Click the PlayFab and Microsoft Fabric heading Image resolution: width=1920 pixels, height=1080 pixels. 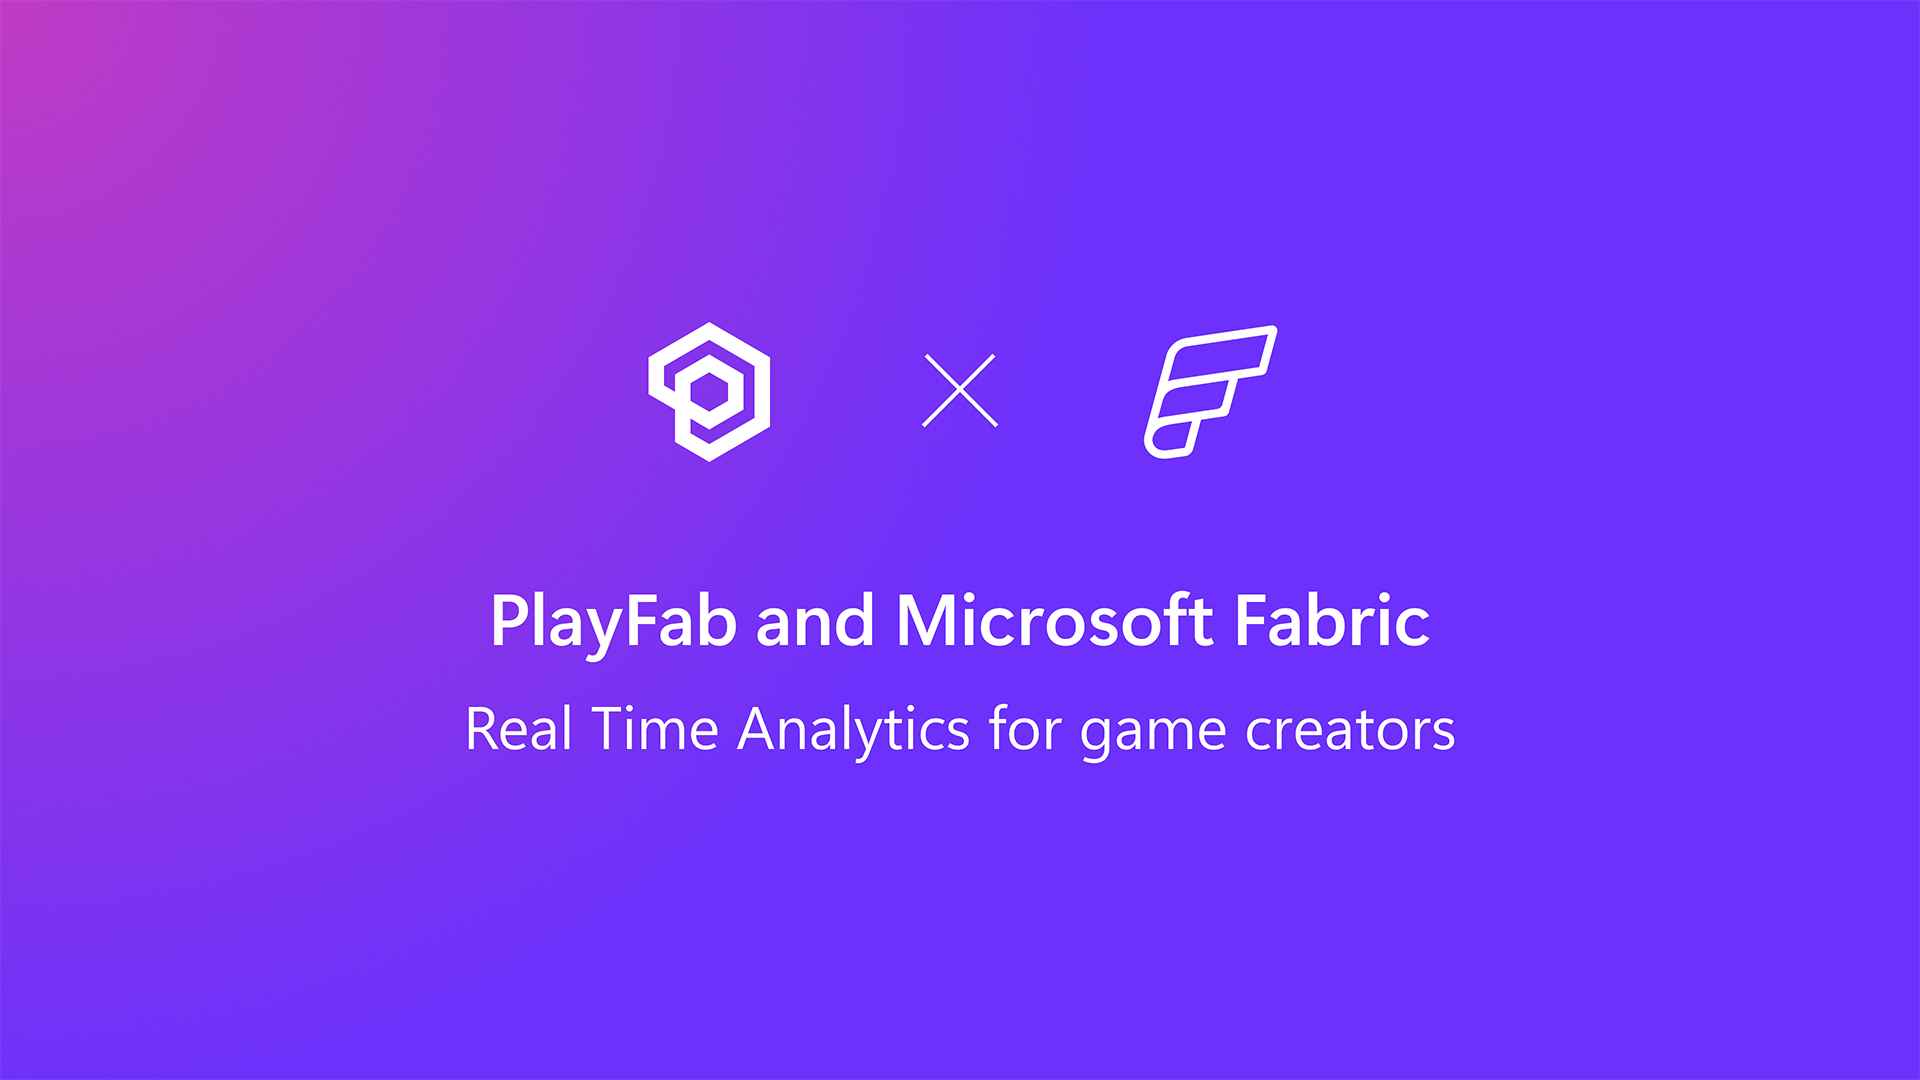pos(960,620)
